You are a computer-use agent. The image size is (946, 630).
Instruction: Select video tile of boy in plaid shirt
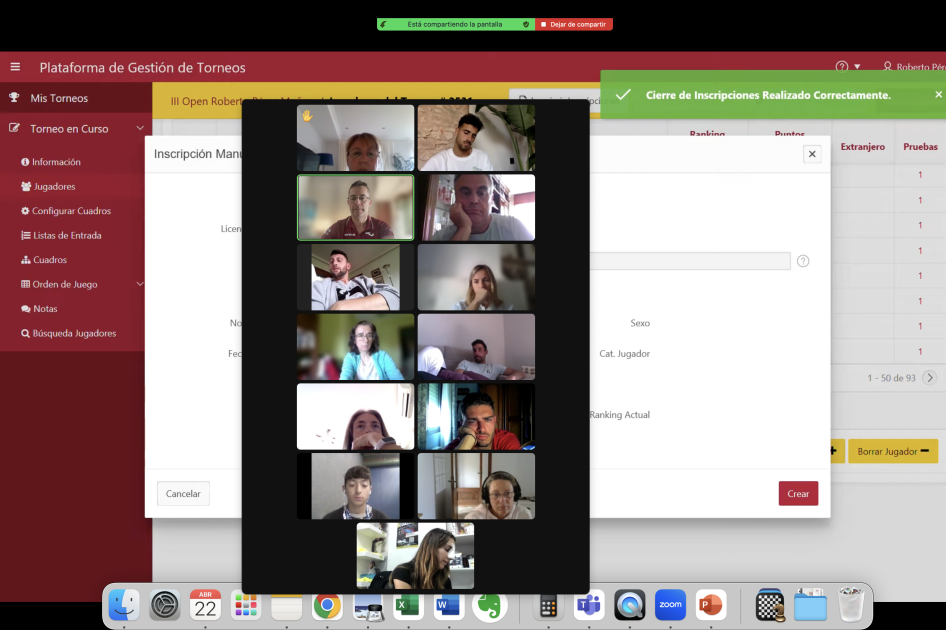tap(355, 486)
